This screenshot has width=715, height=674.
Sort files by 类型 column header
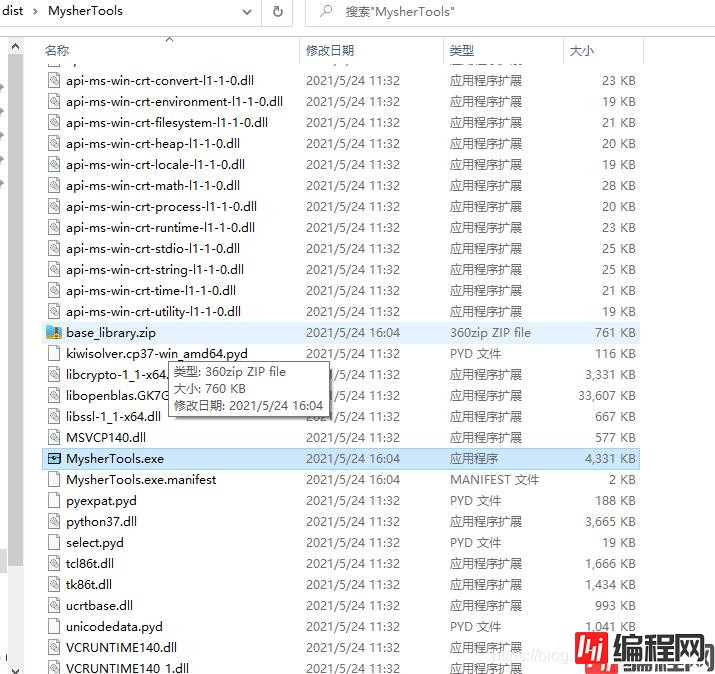tap(462, 50)
